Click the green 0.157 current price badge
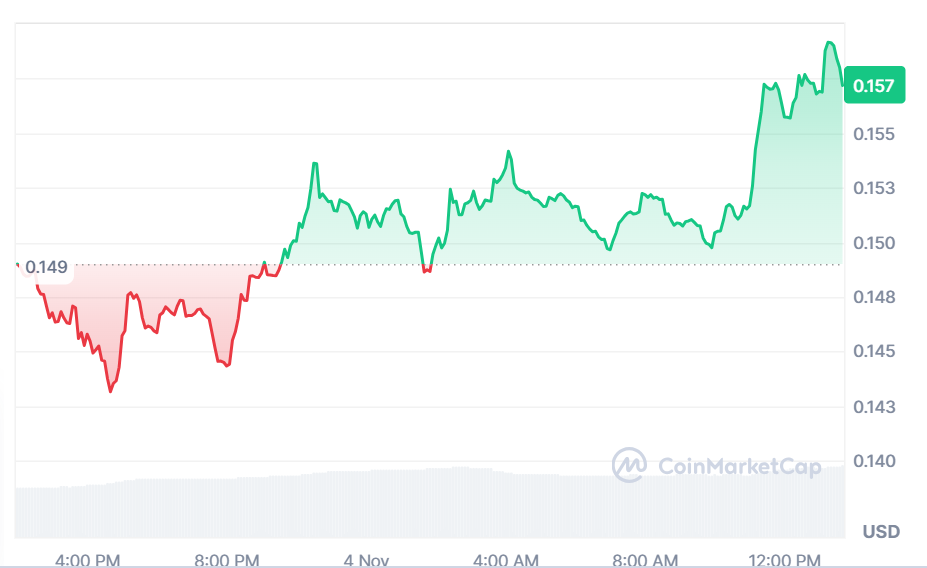Image resolution: width=927 pixels, height=568 pixels. click(874, 86)
